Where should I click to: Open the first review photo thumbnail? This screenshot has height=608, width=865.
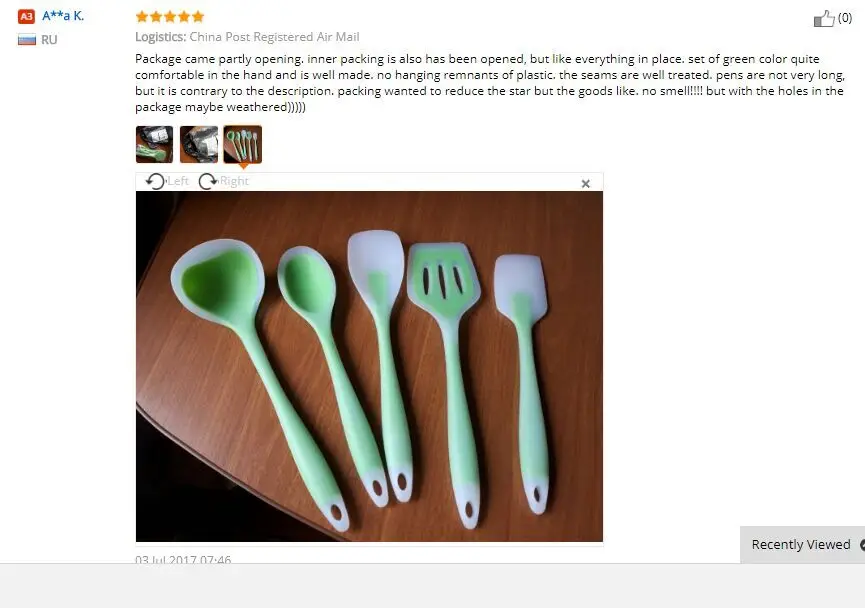(x=154, y=145)
